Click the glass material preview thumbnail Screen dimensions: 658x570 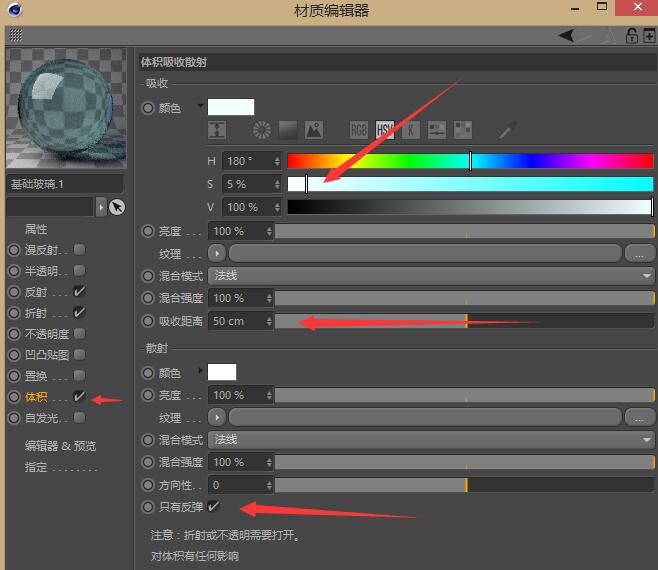(x=66, y=108)
